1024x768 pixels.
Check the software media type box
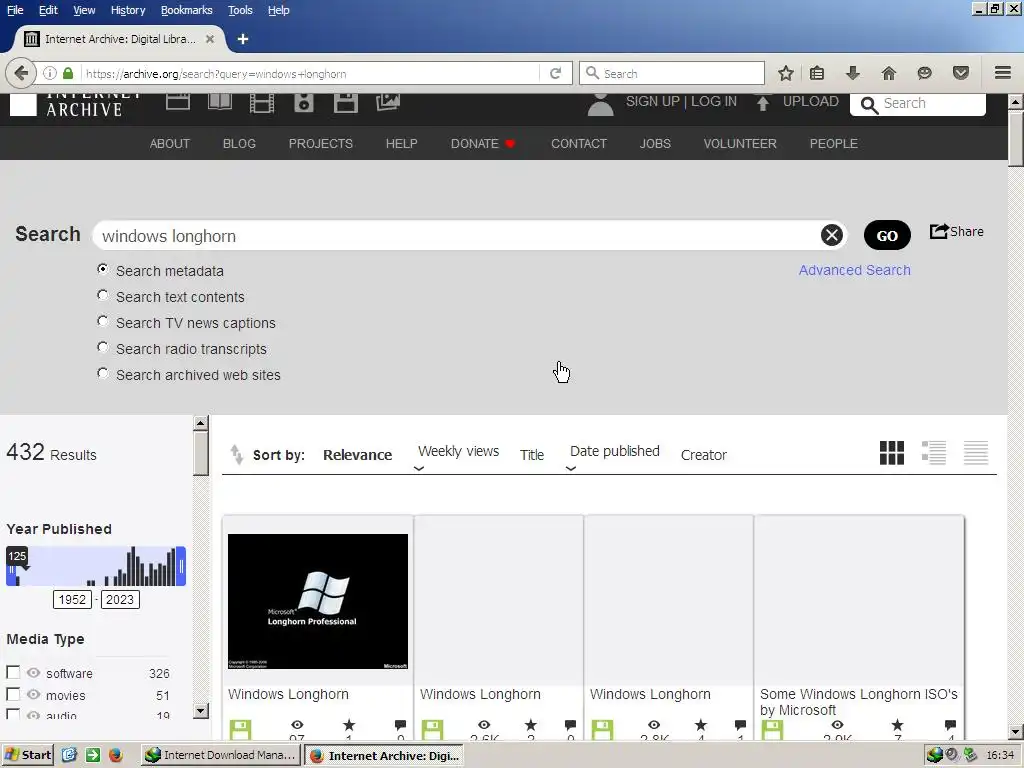pyautogui.click(x=13, y=672)
